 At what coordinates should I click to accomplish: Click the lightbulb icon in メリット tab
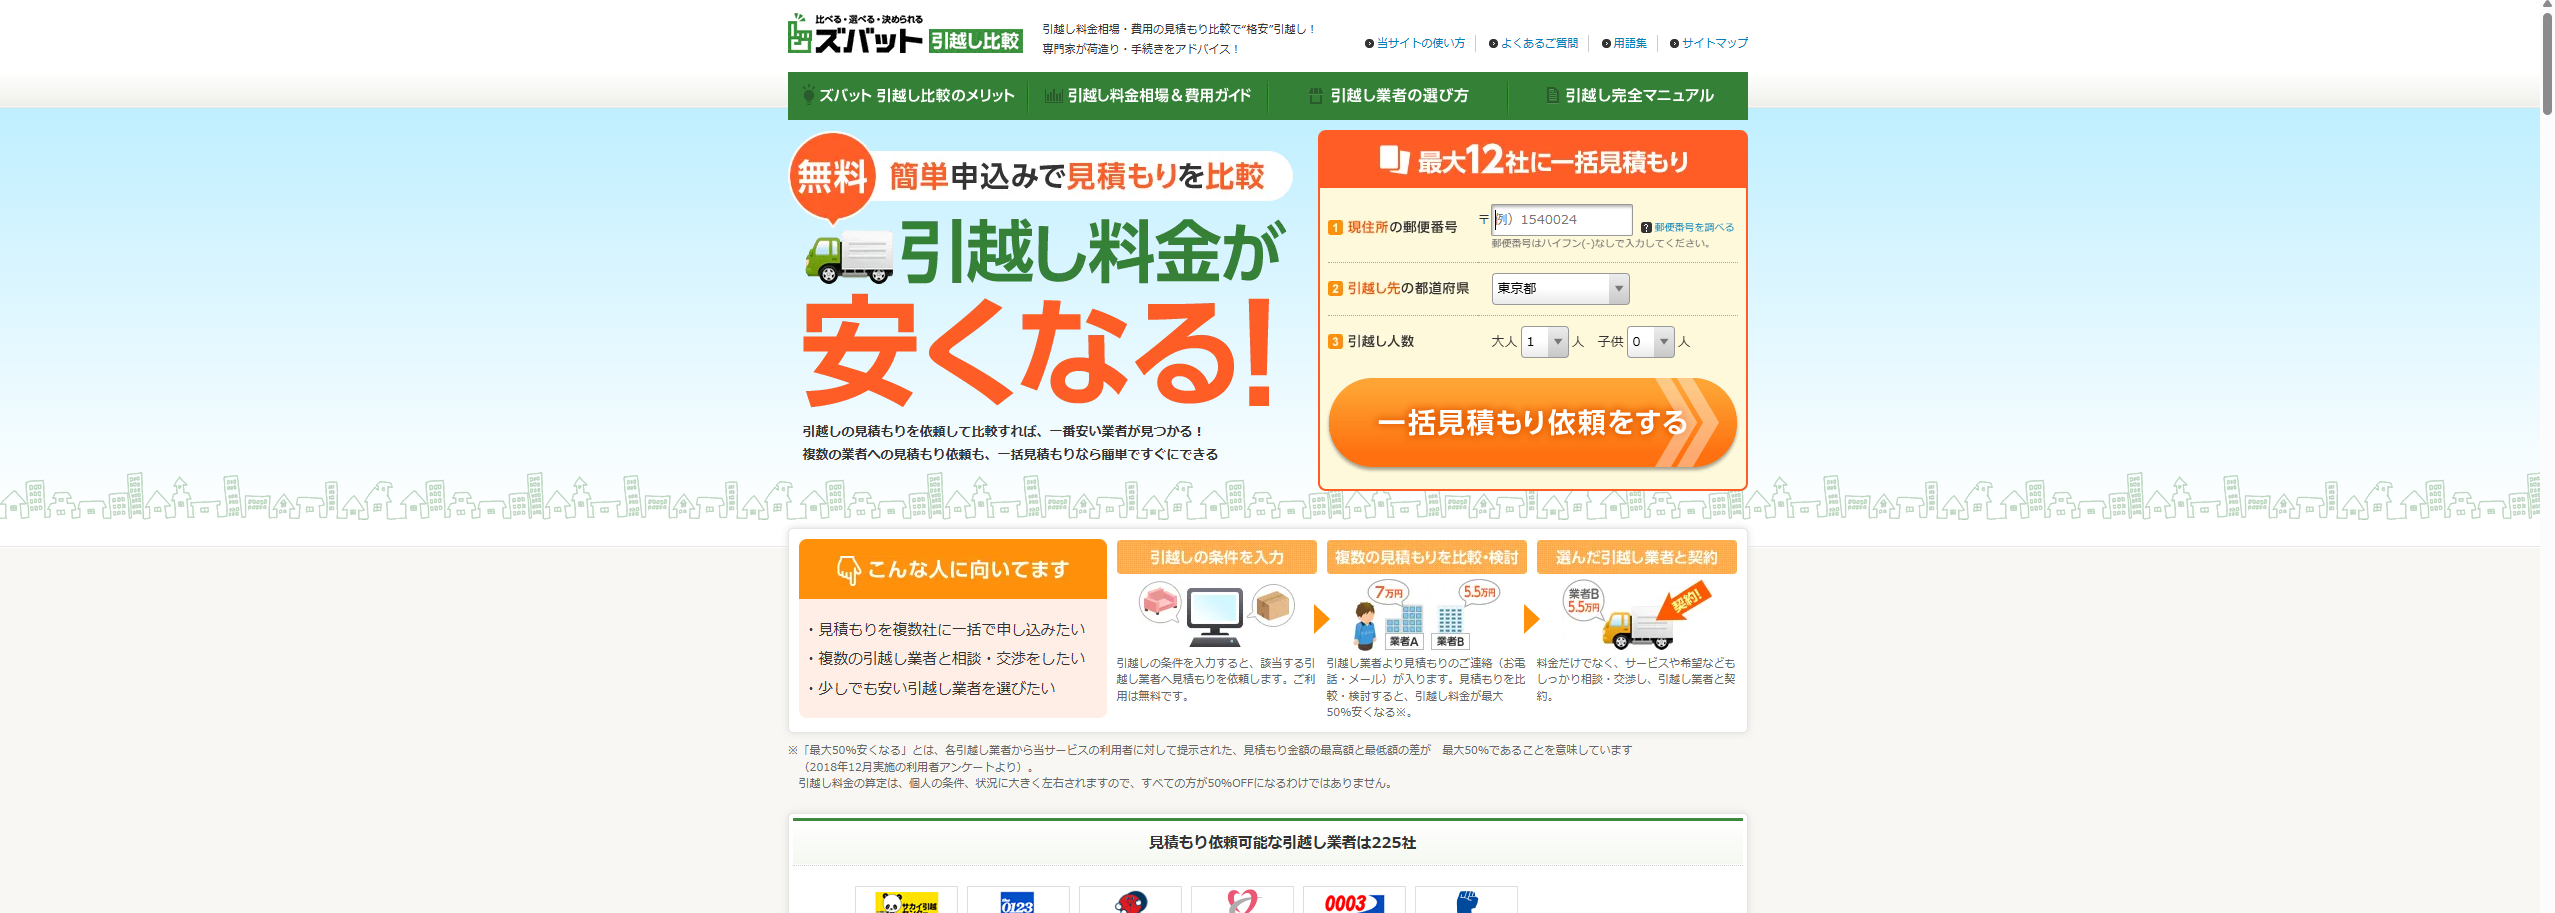pyautogui.click(x=808, y=95)
